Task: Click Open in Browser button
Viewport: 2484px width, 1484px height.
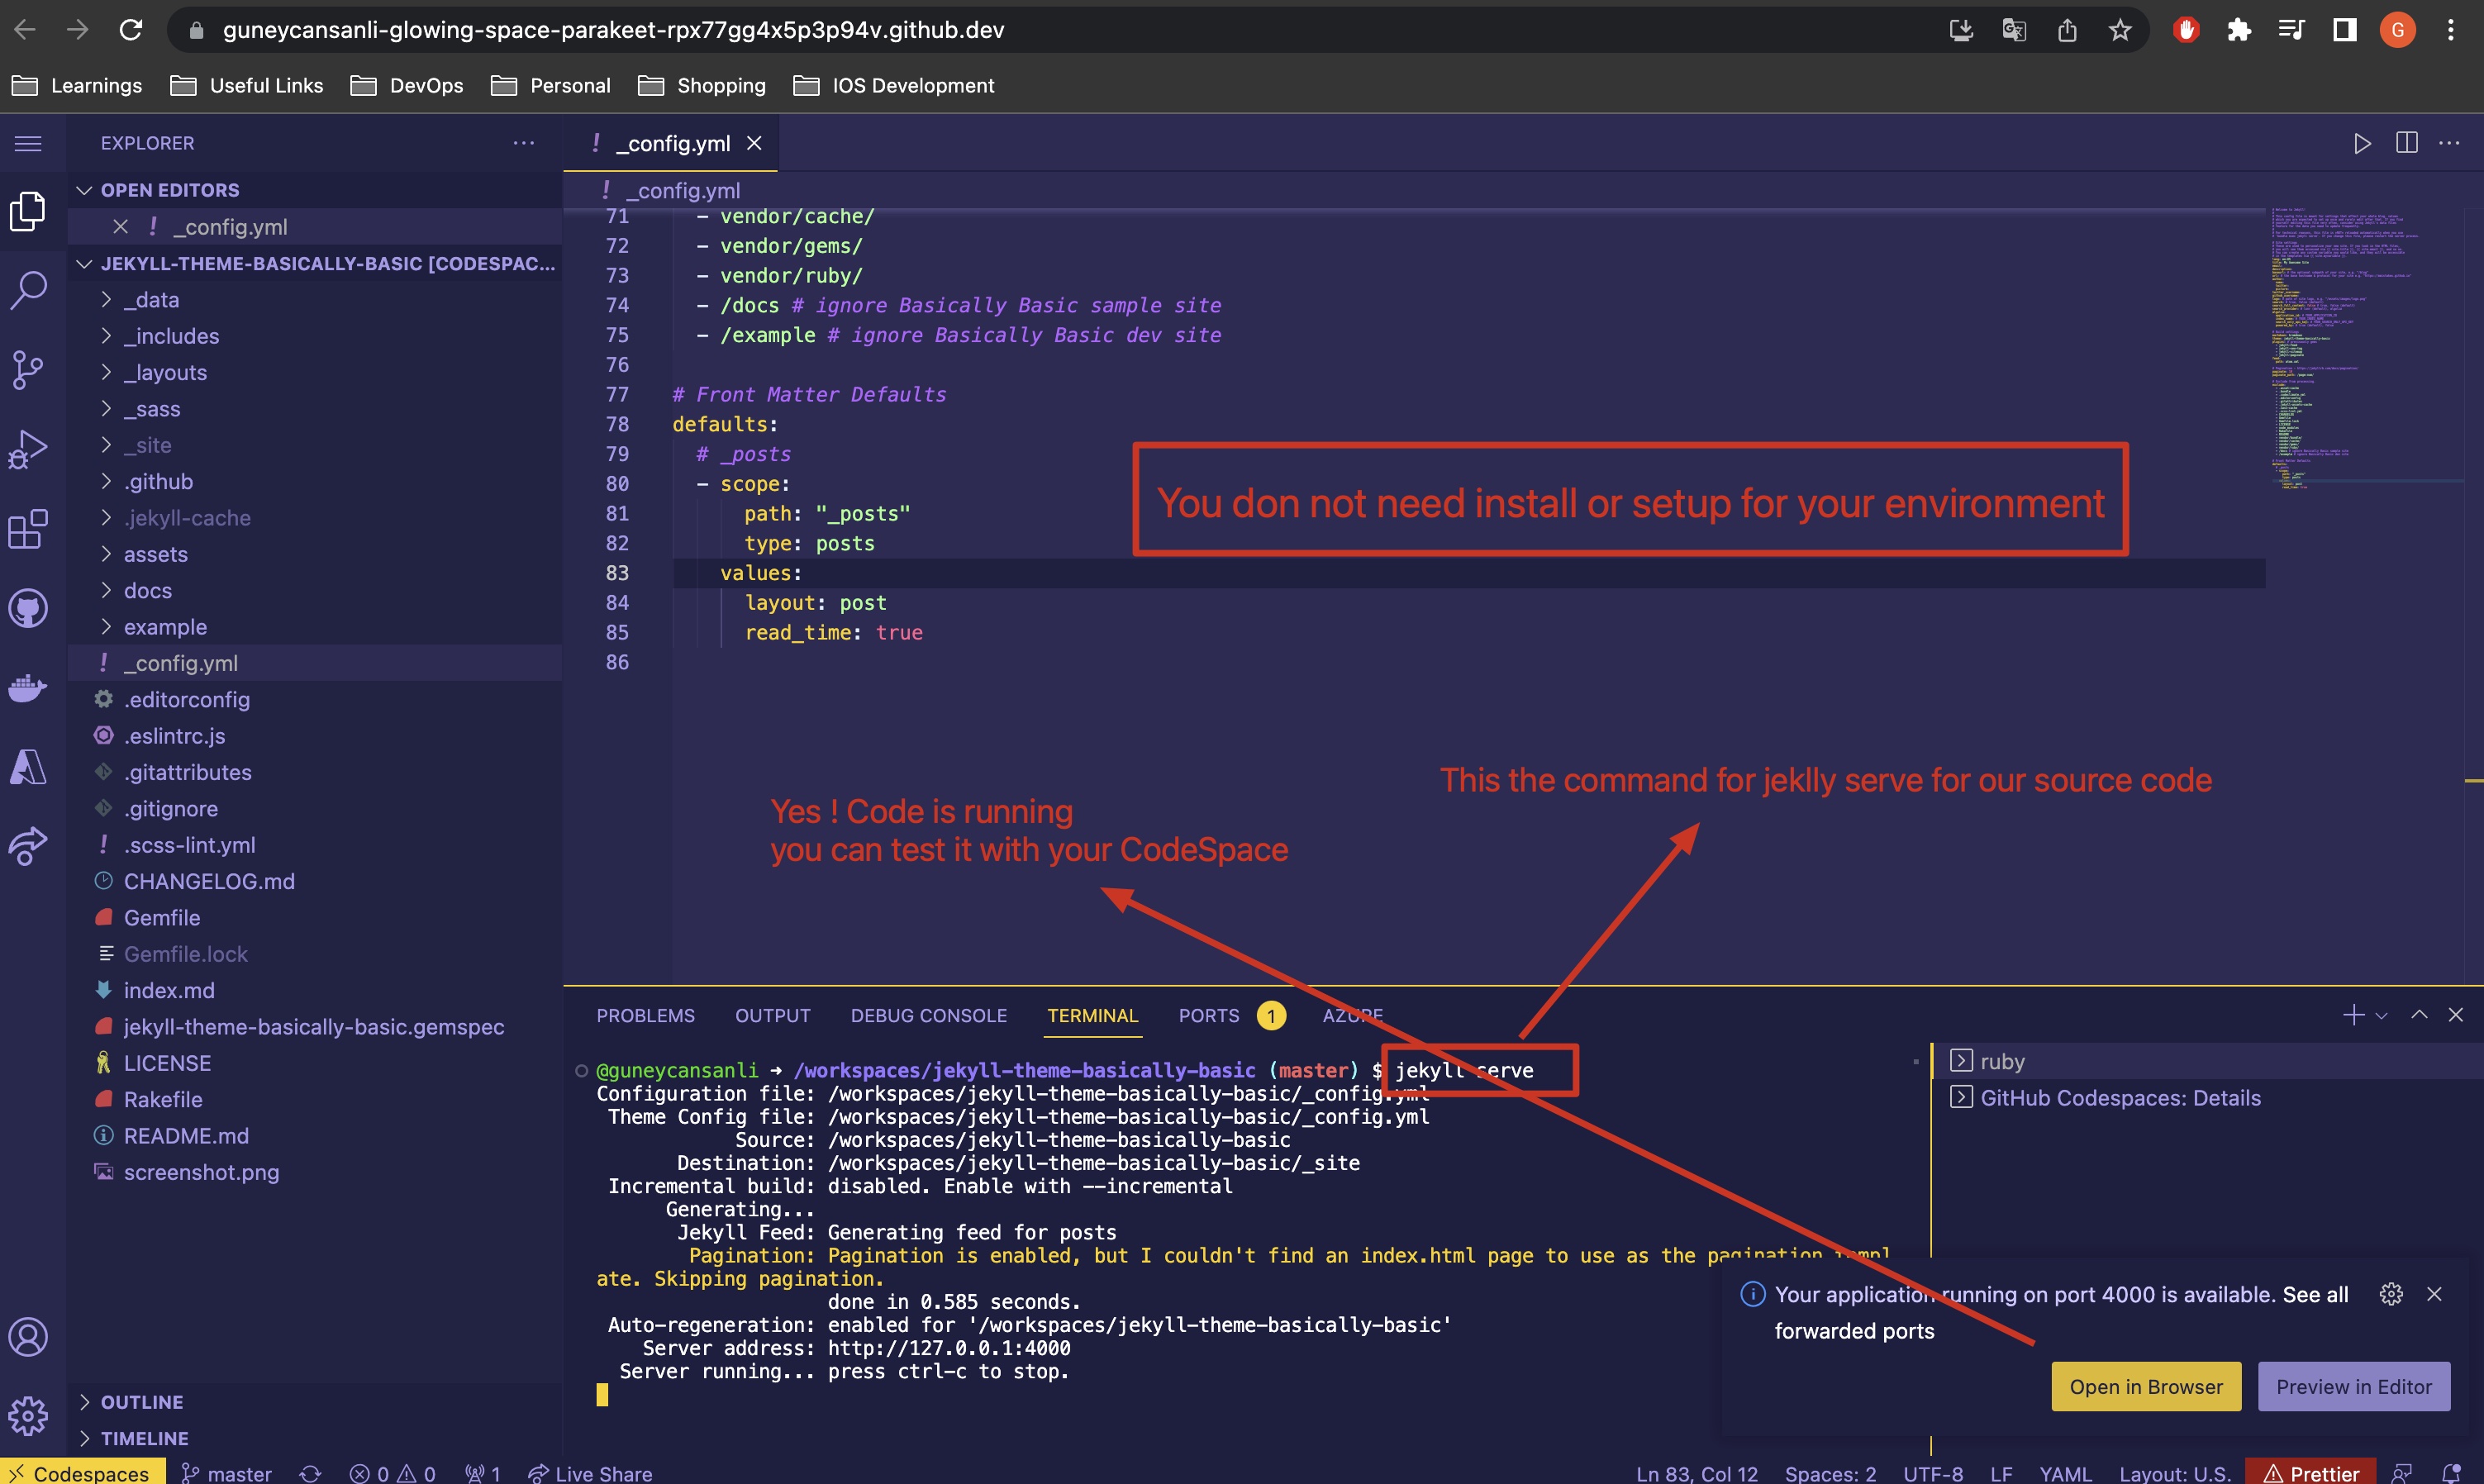Action: coord(2145,1385)
